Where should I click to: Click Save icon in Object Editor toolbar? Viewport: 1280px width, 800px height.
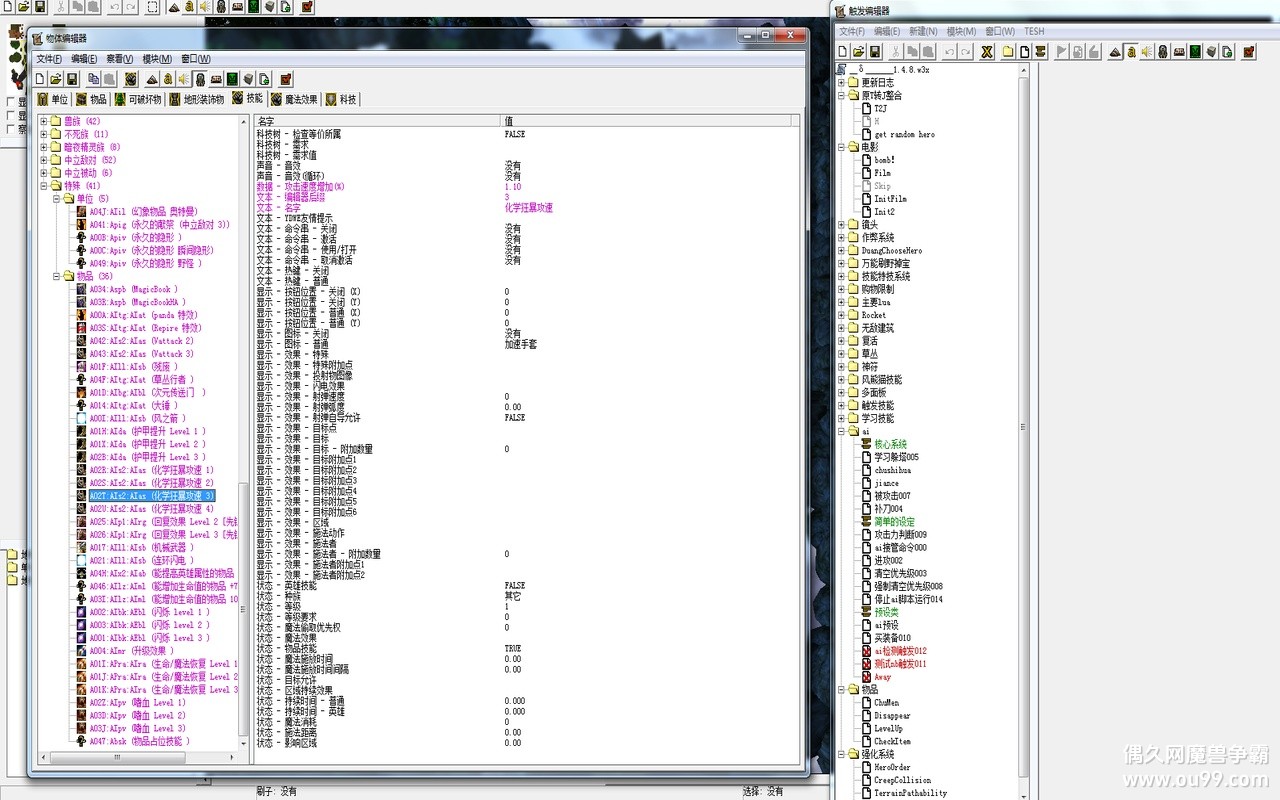tap(72, 79)
